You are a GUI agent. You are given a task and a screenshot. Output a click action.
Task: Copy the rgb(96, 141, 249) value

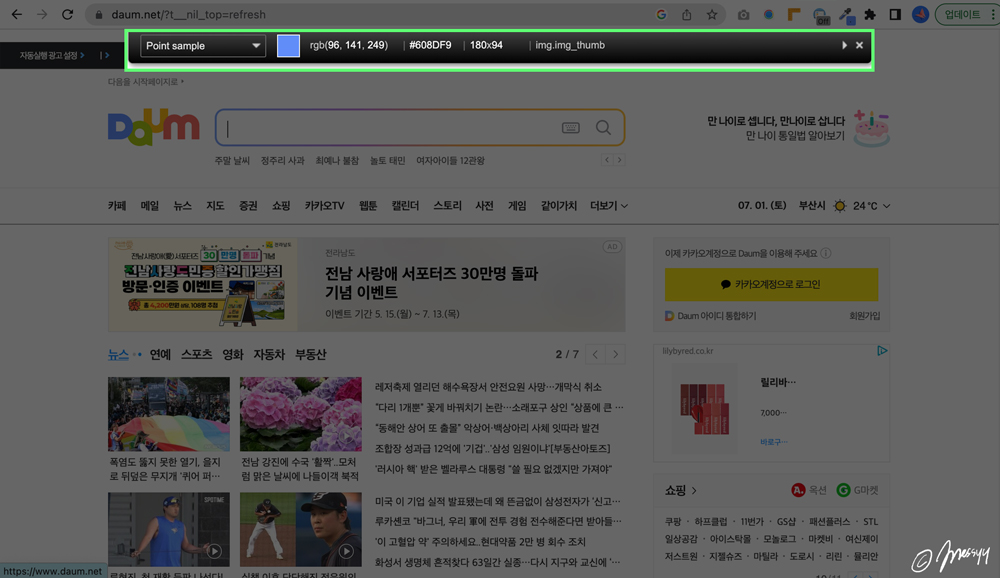coord(349,45)
